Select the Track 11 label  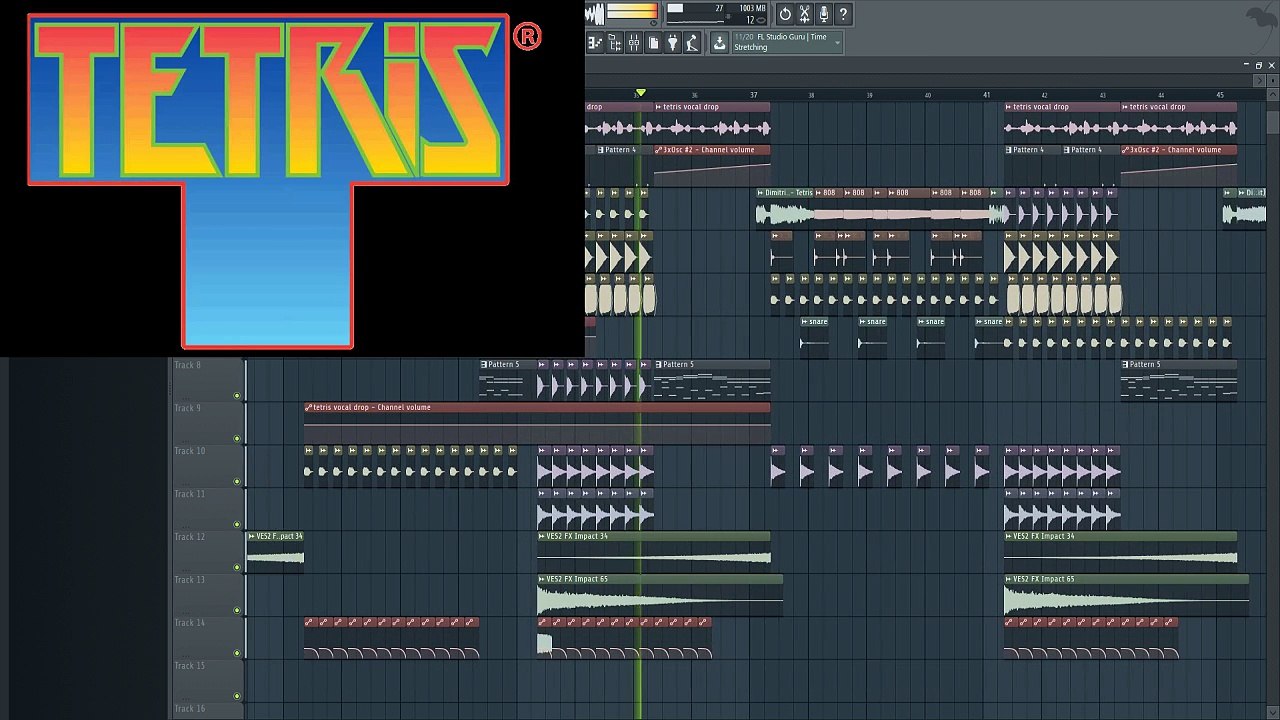point(190,494)
